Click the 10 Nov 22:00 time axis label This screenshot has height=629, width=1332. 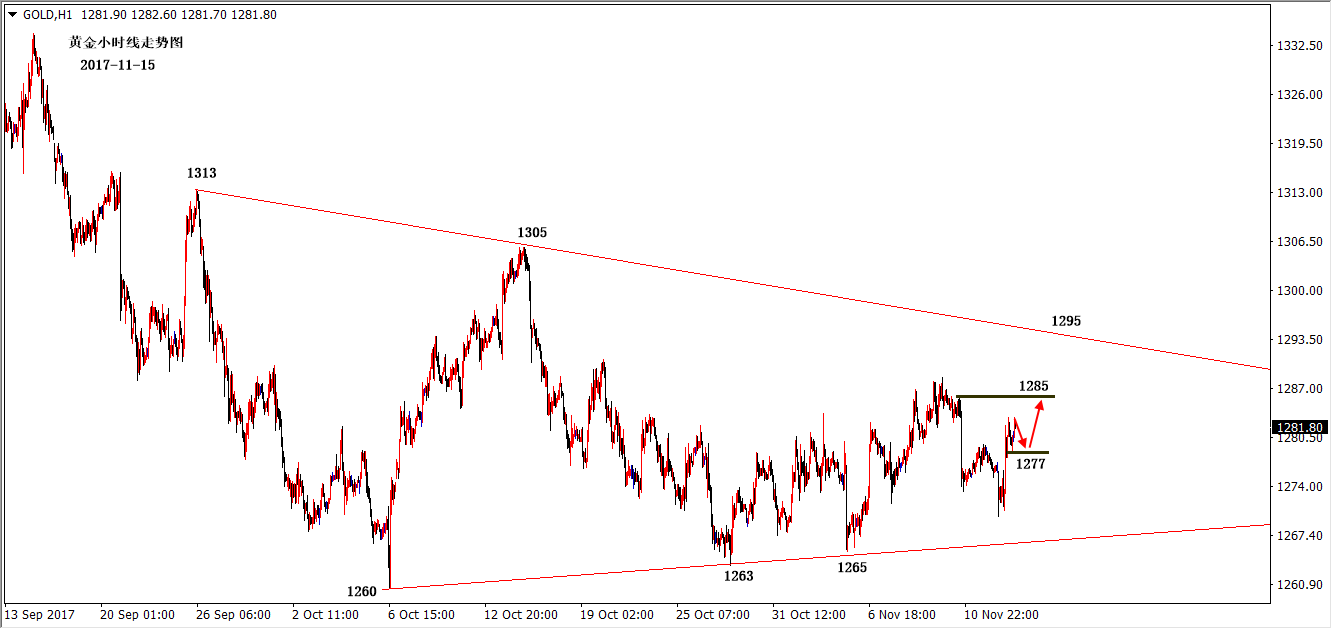pos(1000,614)
